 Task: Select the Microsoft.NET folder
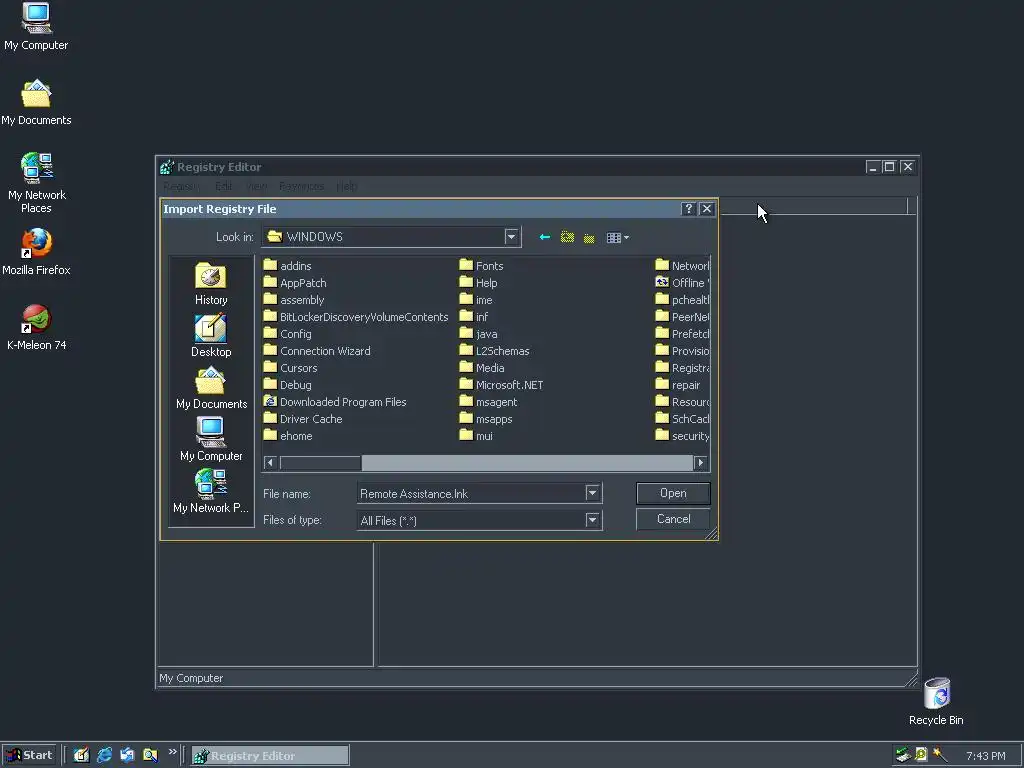(x=501, y=385)
